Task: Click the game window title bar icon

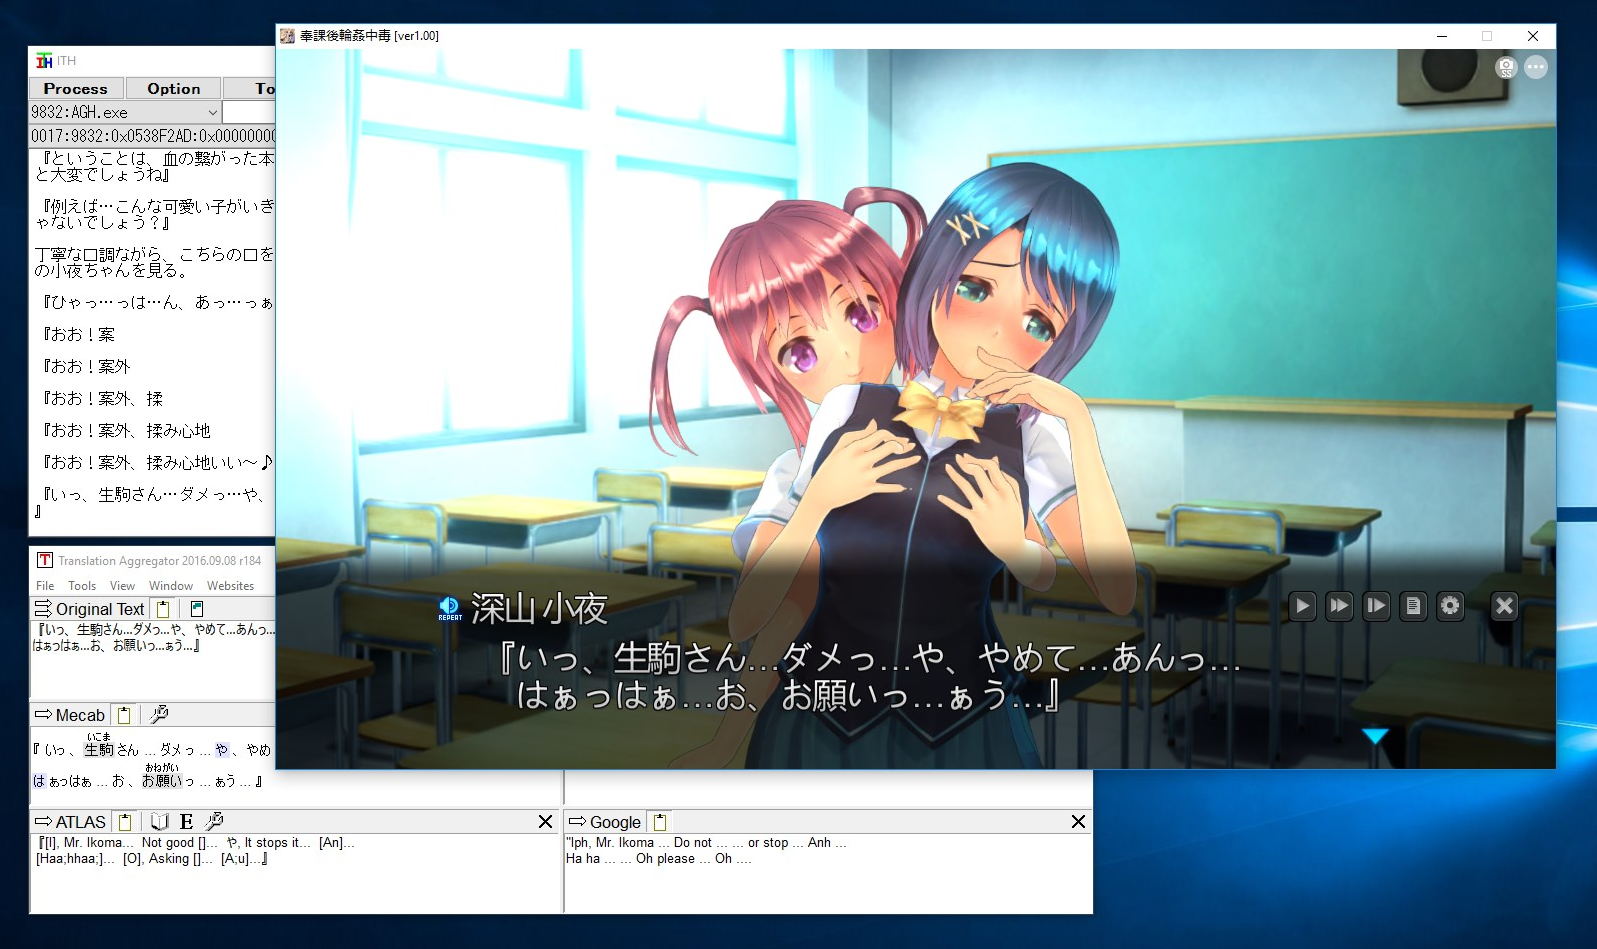Action: [x=288, y=36]
